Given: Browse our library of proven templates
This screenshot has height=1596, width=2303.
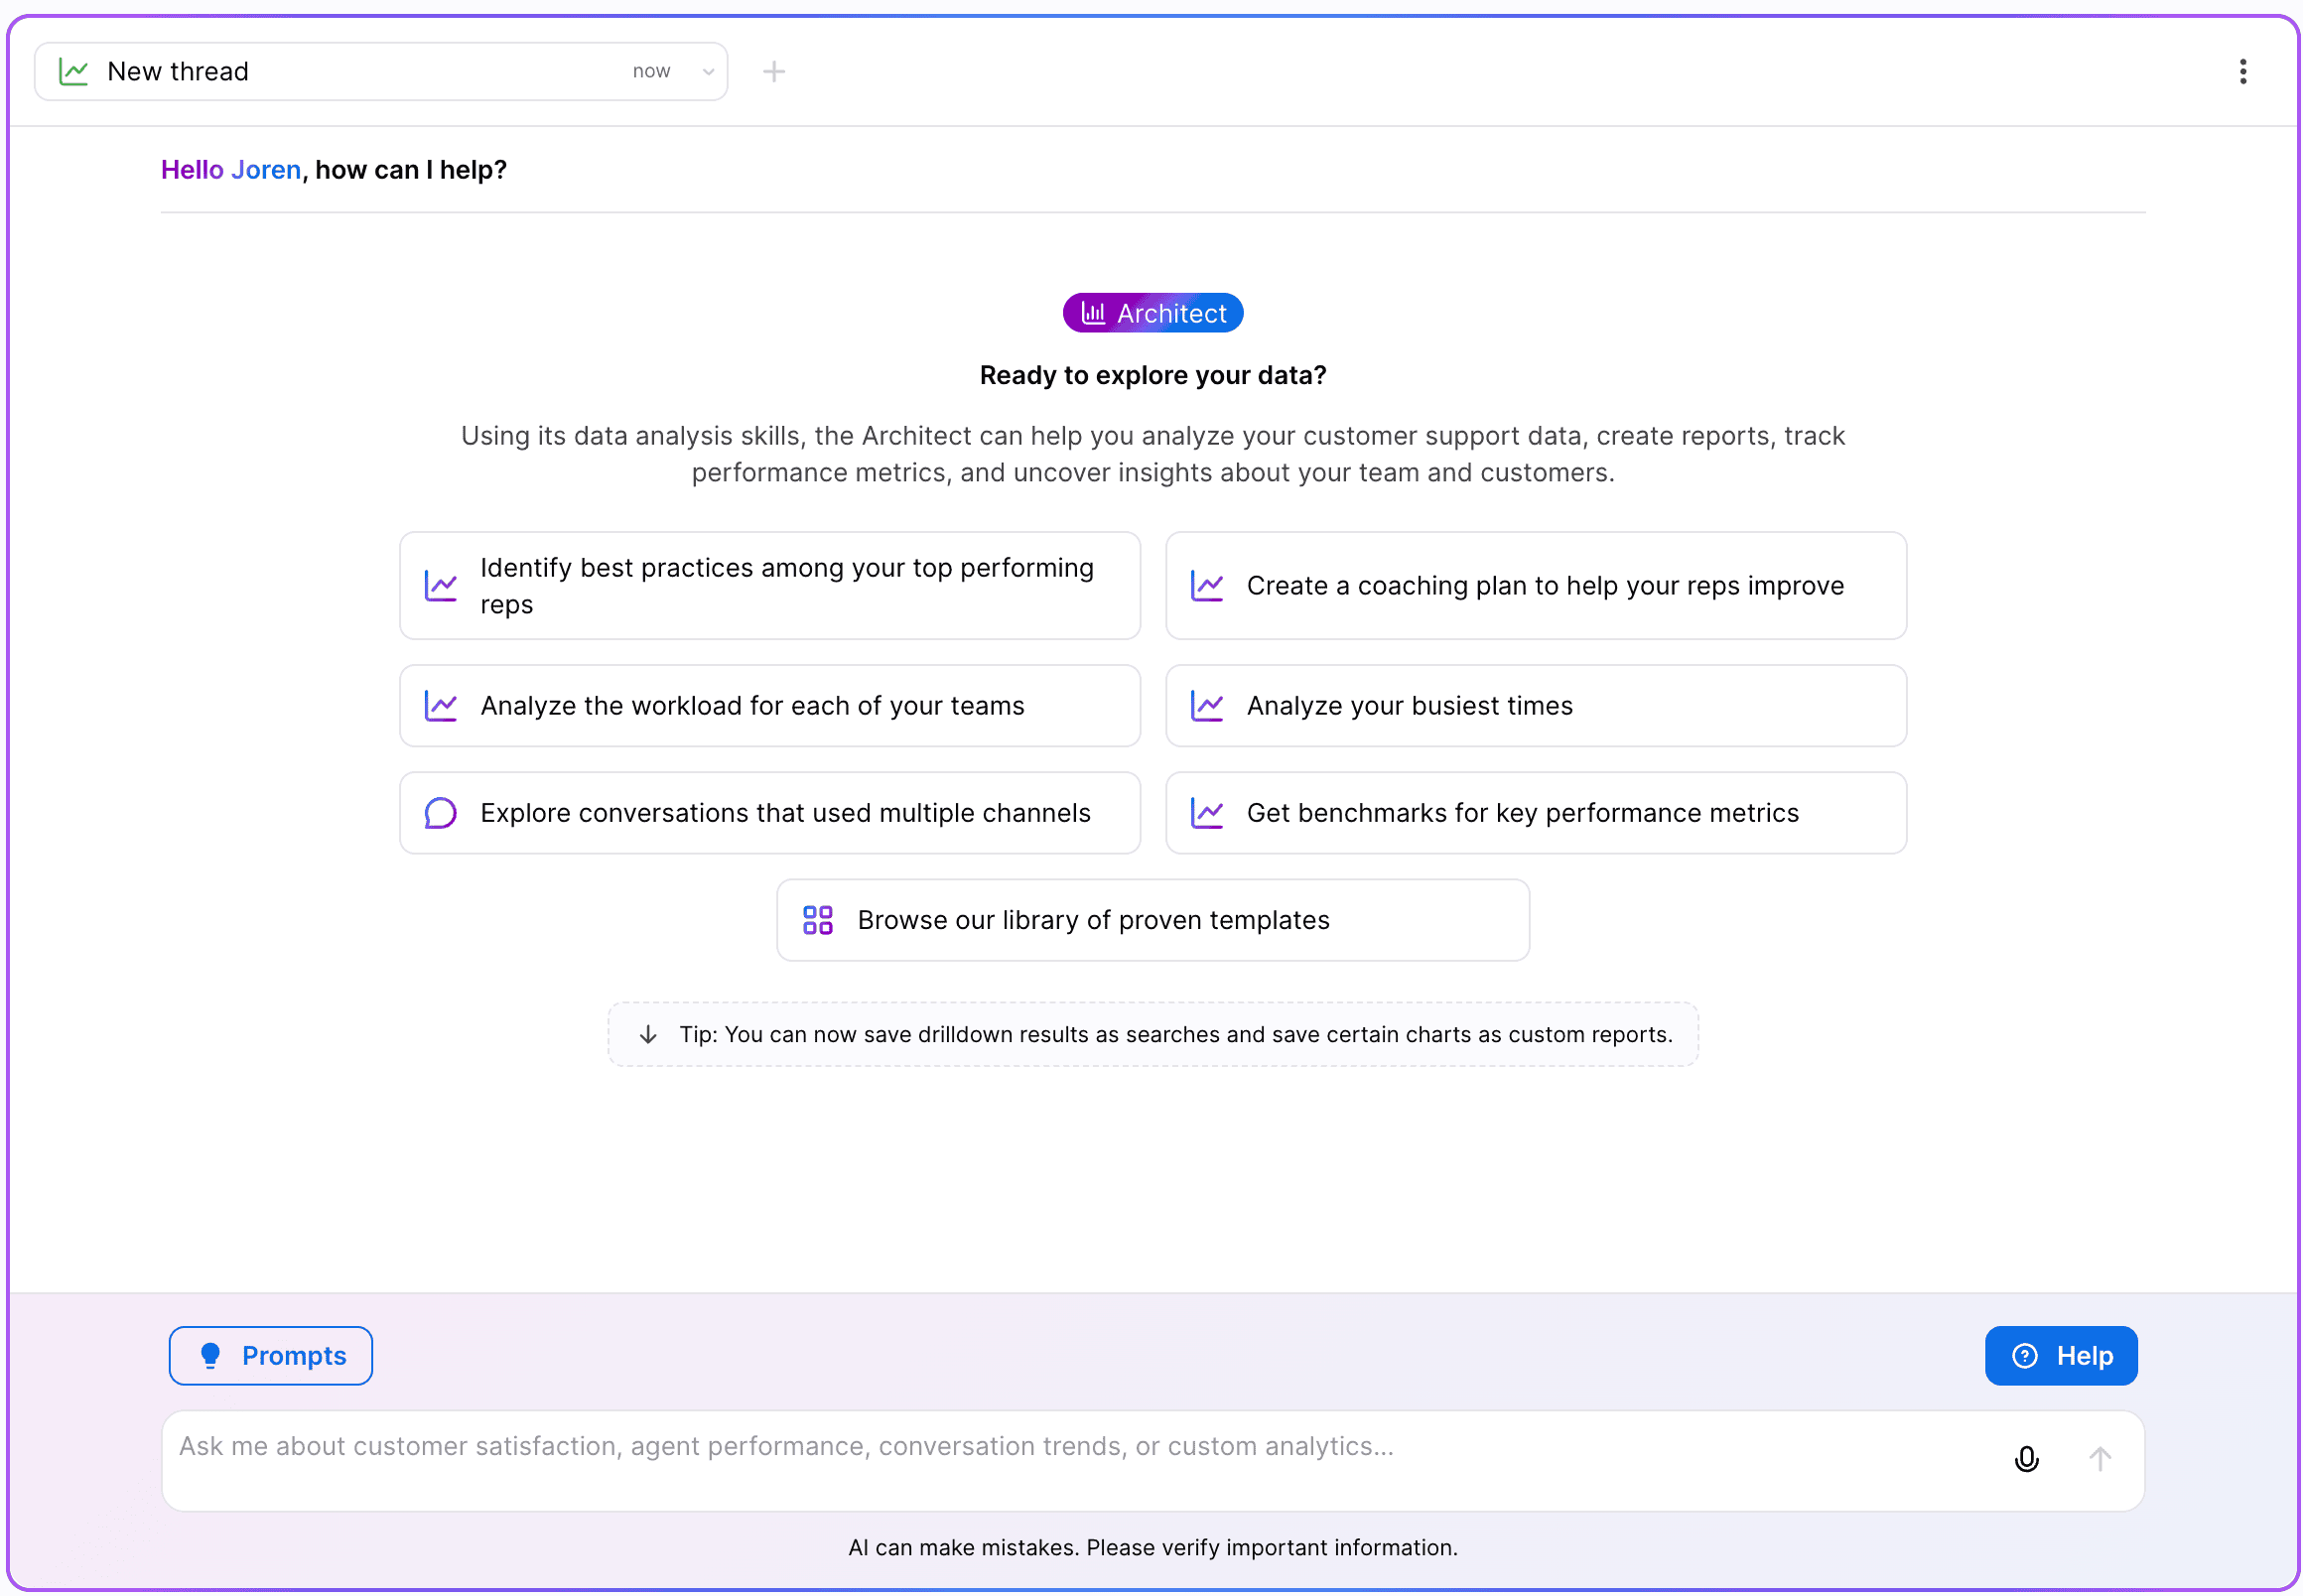Looking at the screenshot, I should pyautogui.click(x=1152, y=920).
